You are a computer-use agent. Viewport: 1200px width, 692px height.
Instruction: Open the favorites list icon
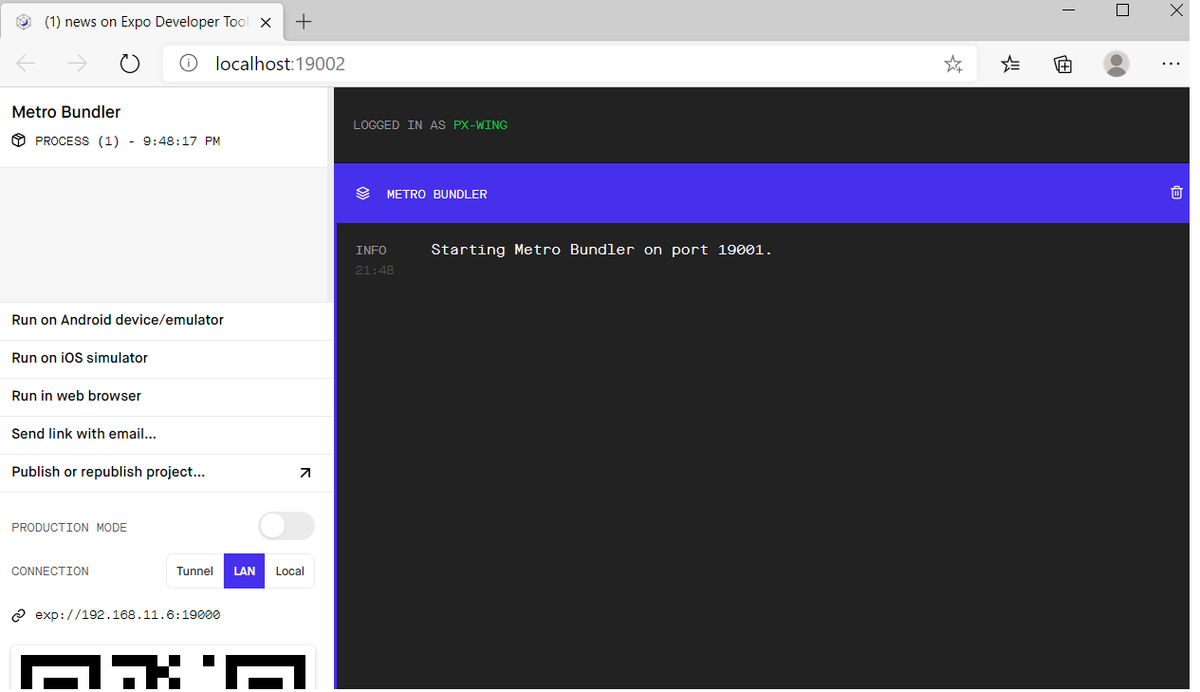pyautogui.click(x=1011, y=64)
